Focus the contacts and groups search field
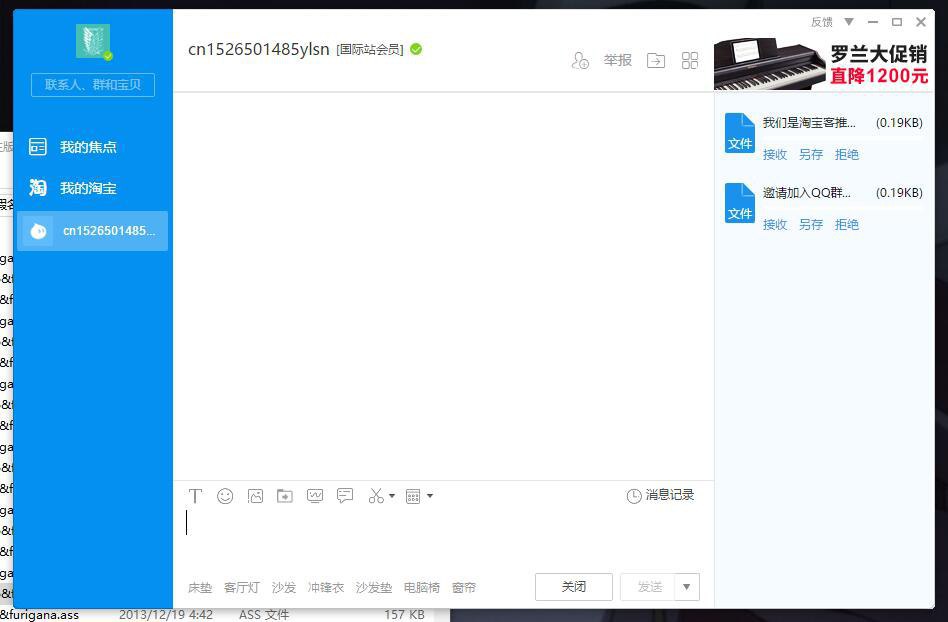This screenshot has width=948, height=622. 93,85
